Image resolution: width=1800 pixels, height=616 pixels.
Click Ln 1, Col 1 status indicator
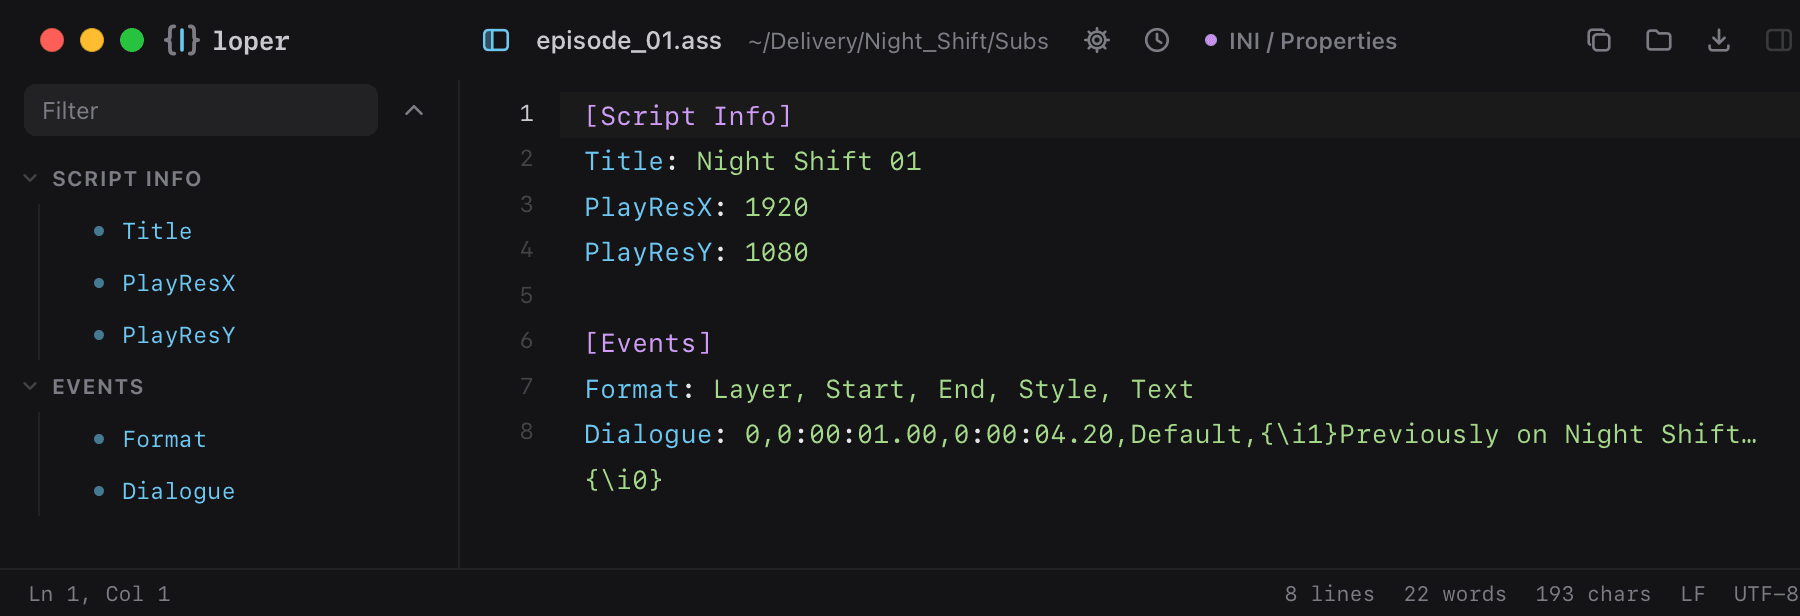(99, 594)
